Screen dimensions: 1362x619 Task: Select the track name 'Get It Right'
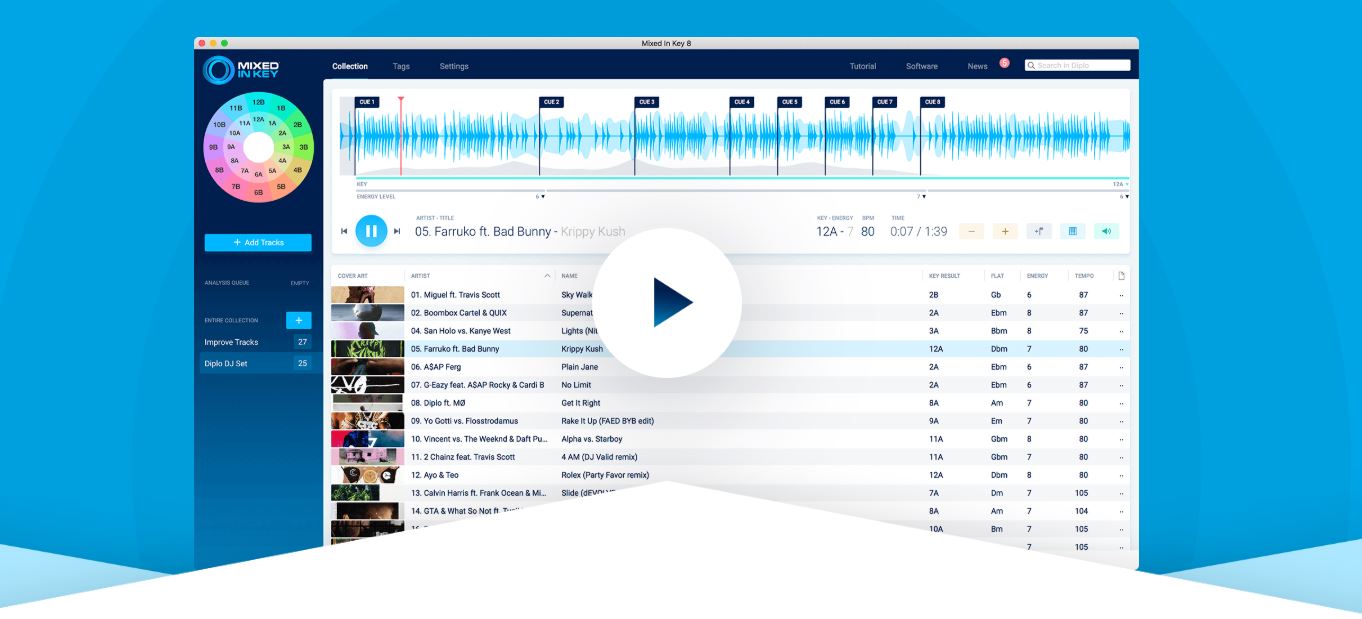click(581, 403)
